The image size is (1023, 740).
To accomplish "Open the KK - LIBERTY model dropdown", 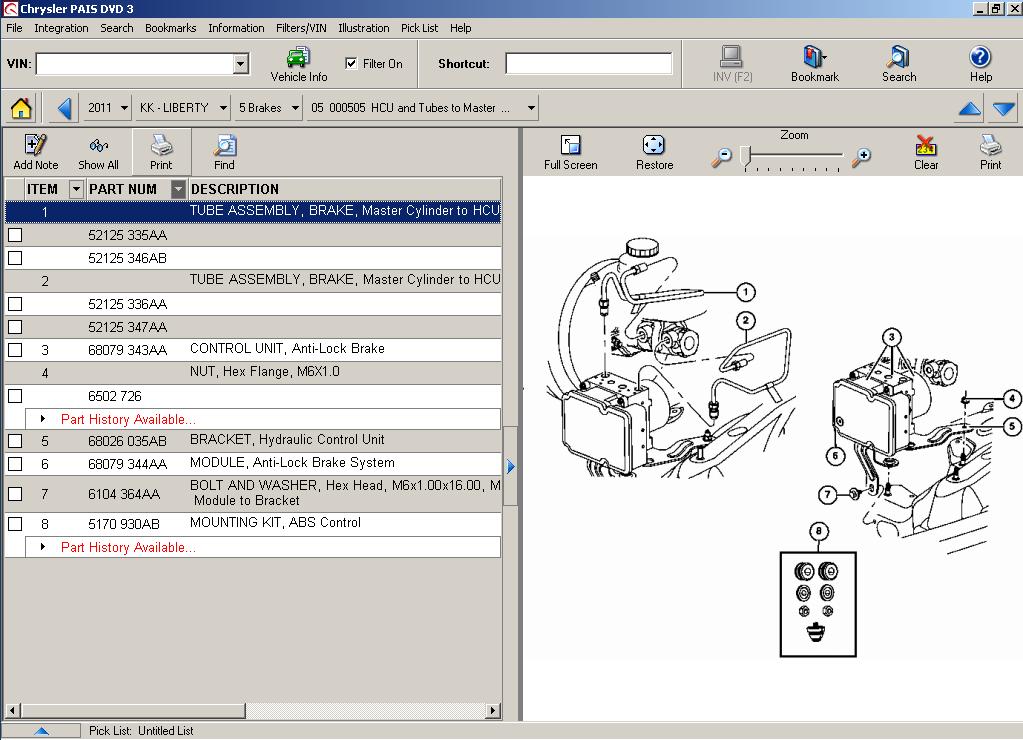I will pos(223,108).
